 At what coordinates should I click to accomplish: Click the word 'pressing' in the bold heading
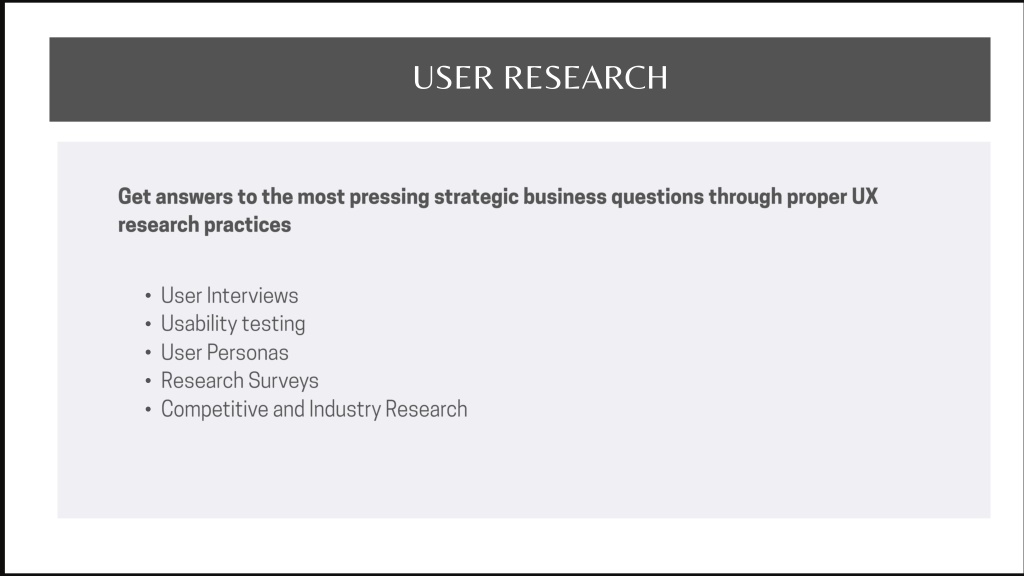389,197
